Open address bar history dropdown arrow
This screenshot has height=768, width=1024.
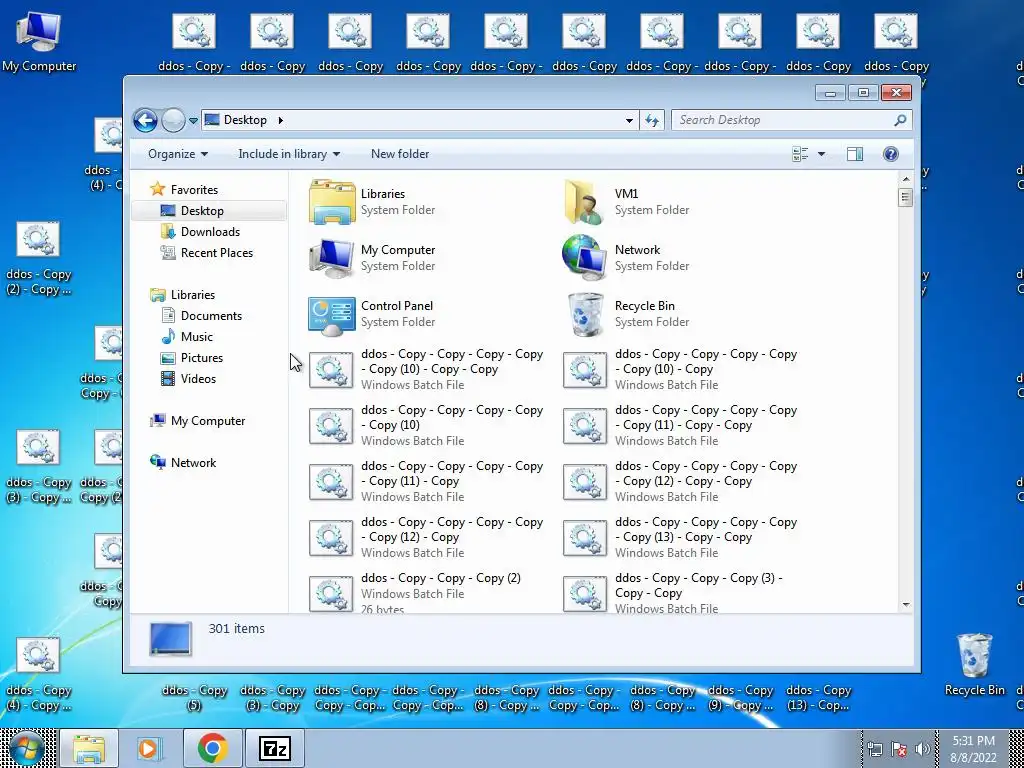629,120
